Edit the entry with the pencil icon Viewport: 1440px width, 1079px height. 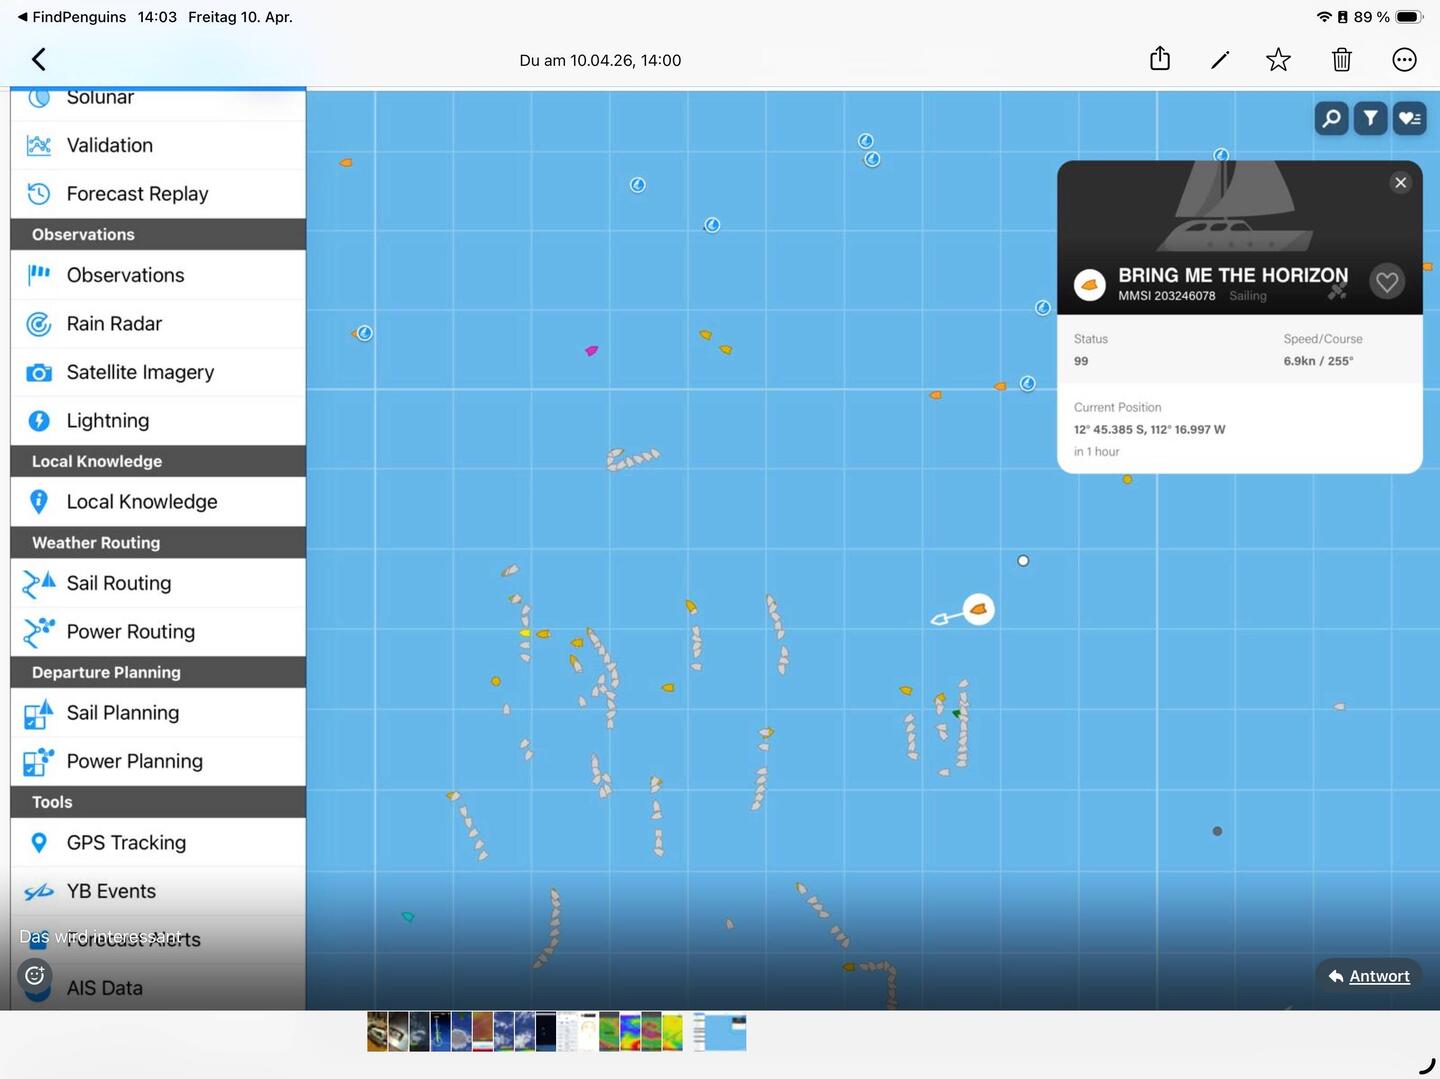(x=1220, y=59)
